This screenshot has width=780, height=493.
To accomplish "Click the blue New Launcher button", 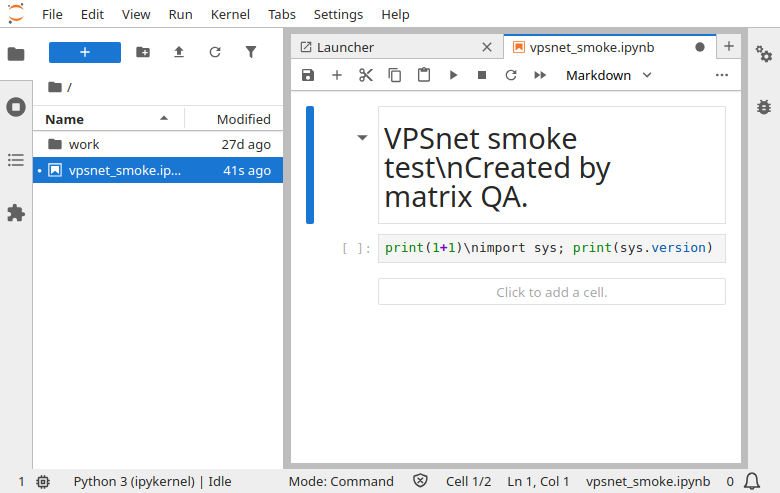I will pyautogui.click(x=85, y=52).
